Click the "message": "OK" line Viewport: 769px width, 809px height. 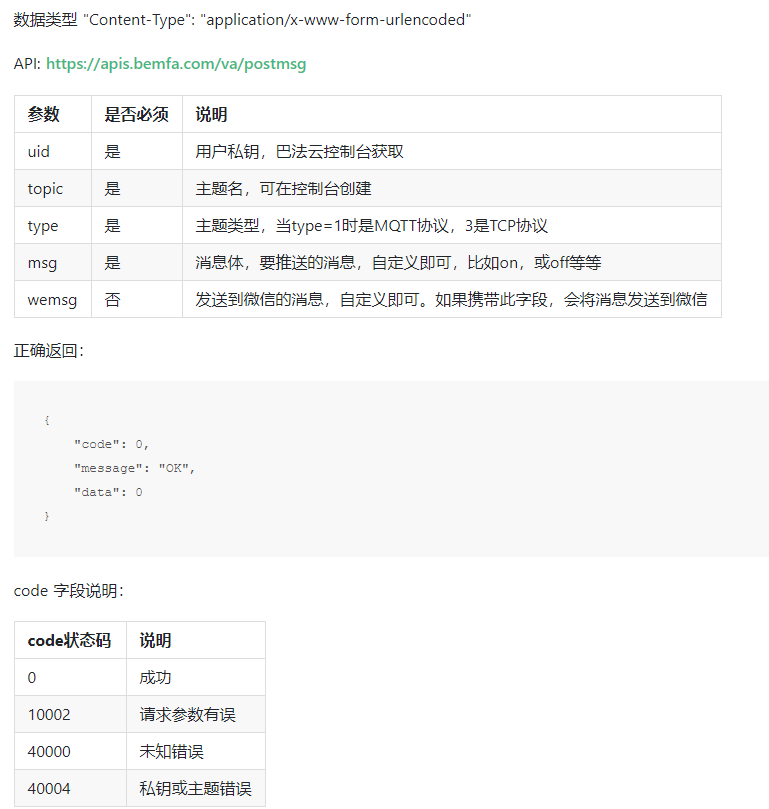[134, 468]
